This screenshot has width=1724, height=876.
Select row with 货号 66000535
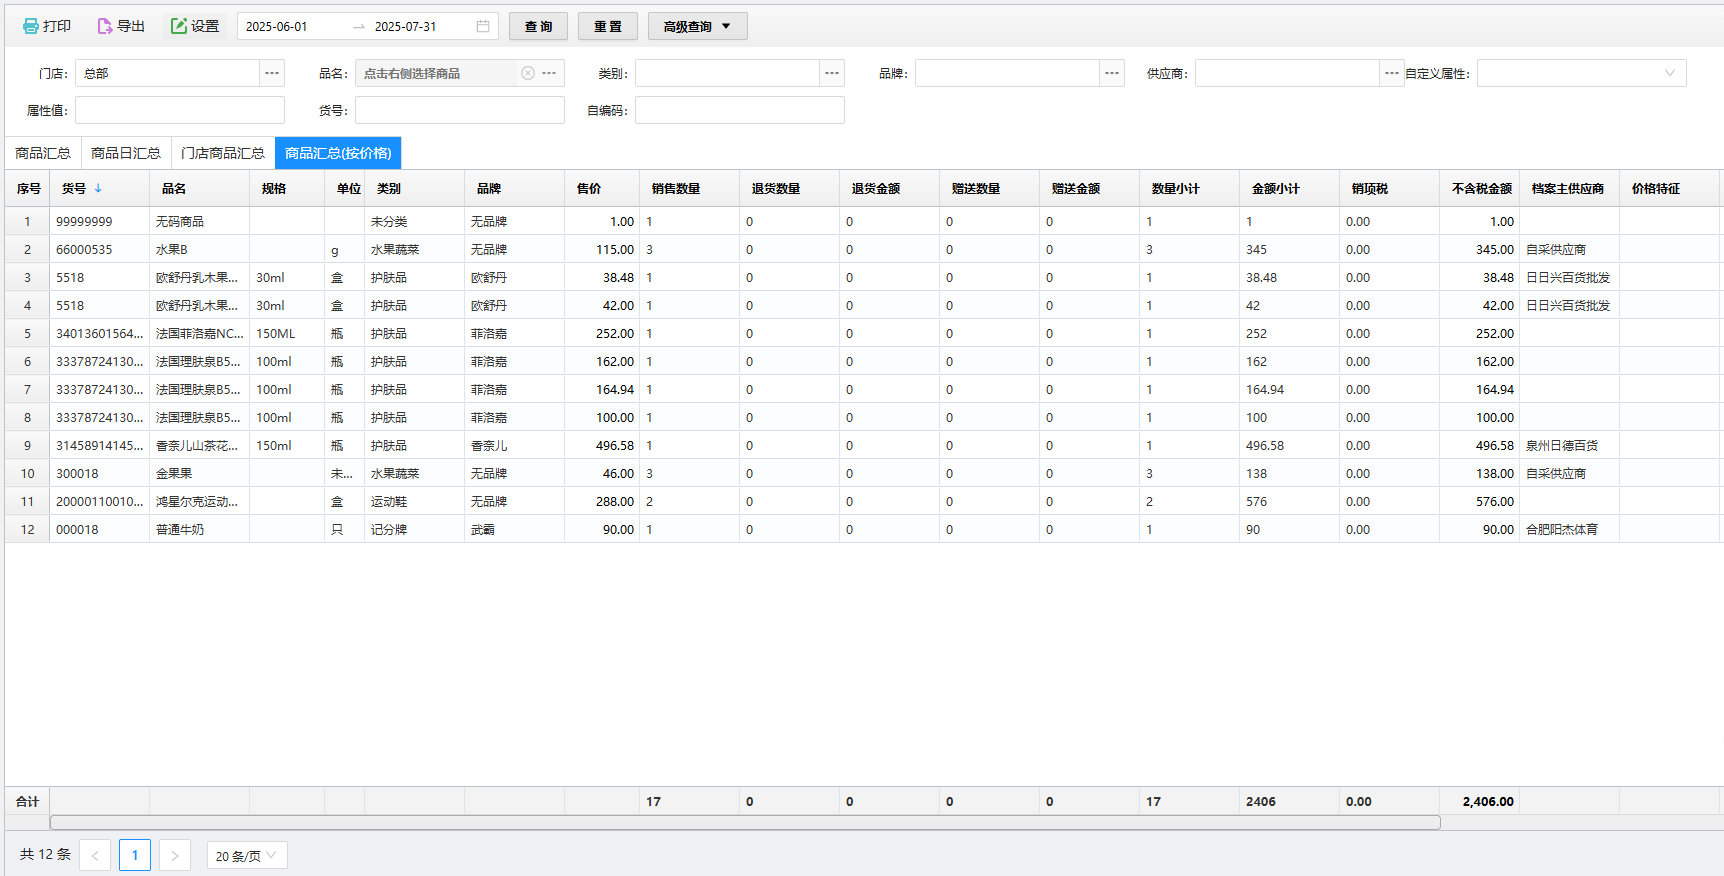click(x=862, y=249)
